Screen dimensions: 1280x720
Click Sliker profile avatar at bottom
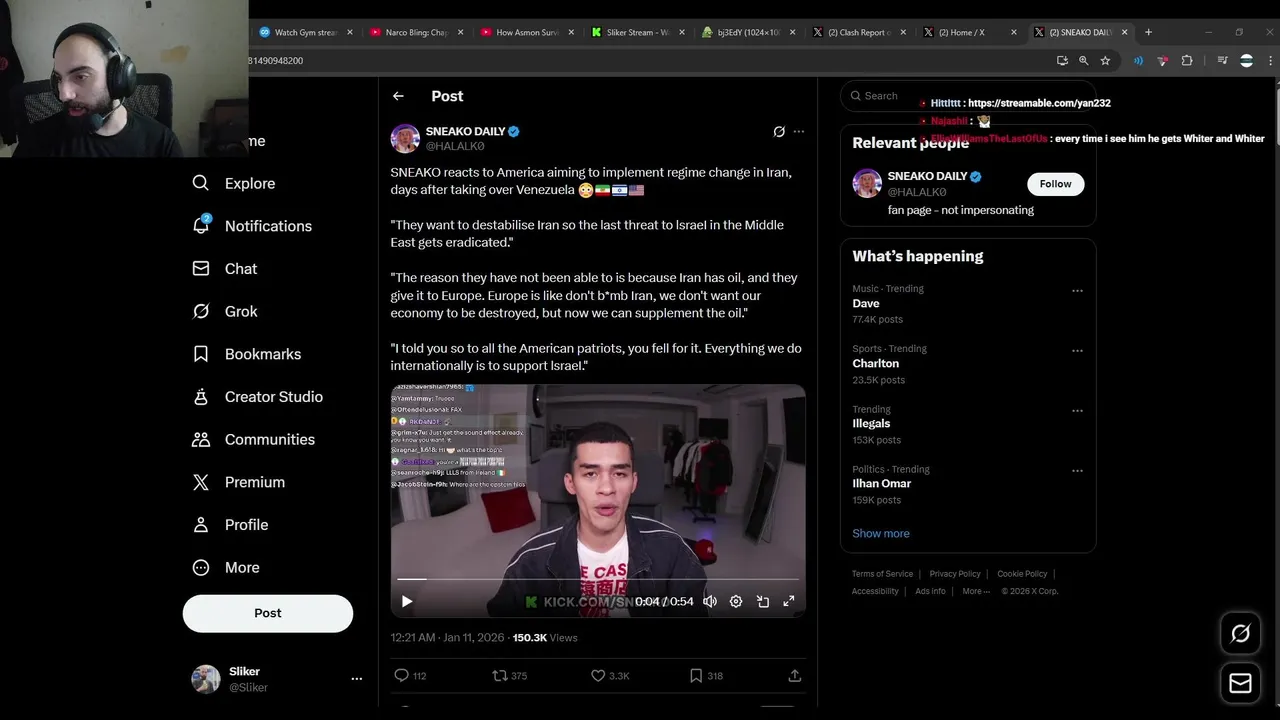(206, 679)
